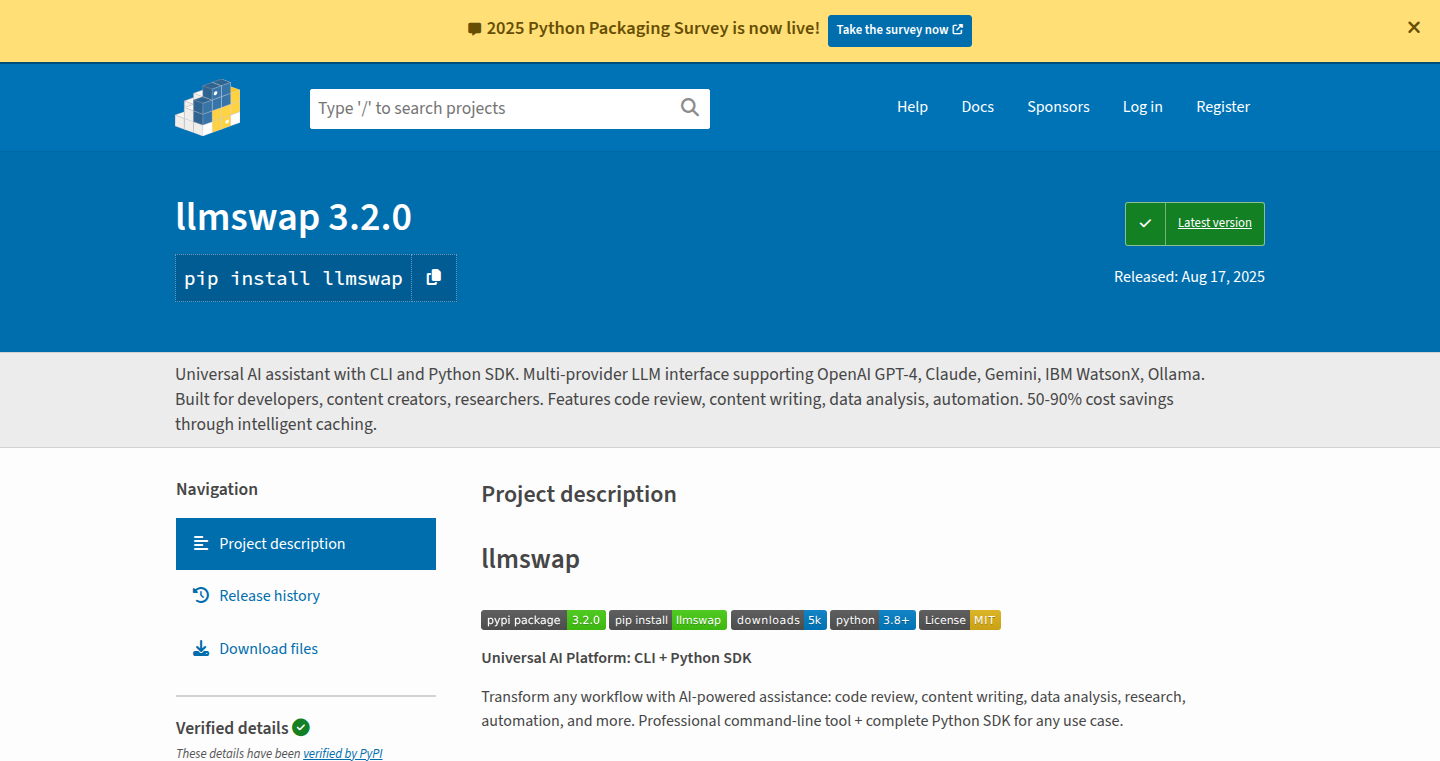Click the Project description heading
1440x761 pixels.
click(579, 494)
